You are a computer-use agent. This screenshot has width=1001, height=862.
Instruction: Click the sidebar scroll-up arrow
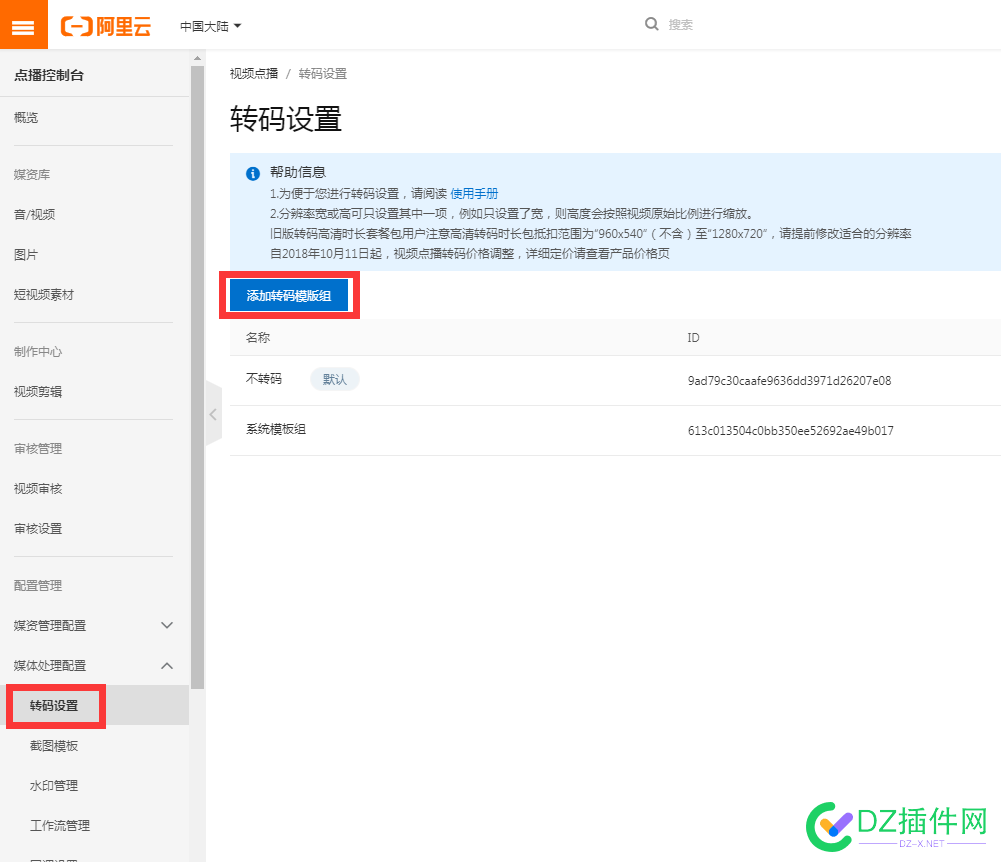click(x=197, y=58)
